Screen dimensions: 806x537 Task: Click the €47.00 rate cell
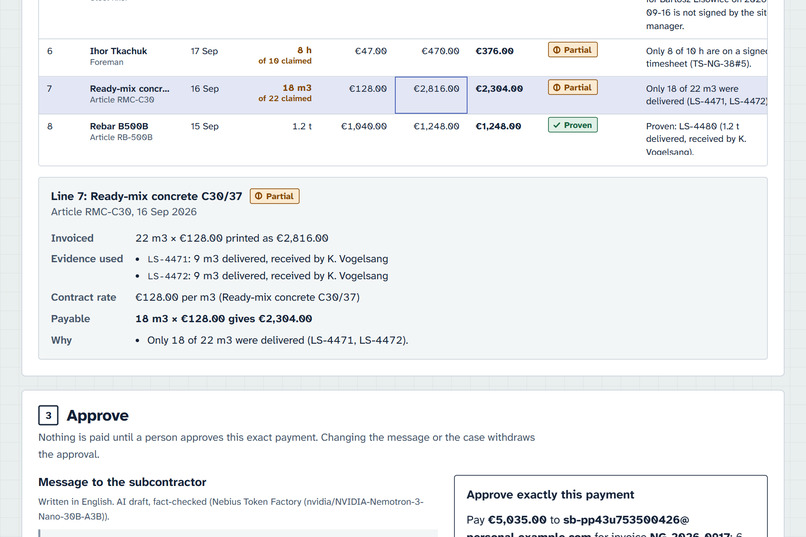coord(371,51)
